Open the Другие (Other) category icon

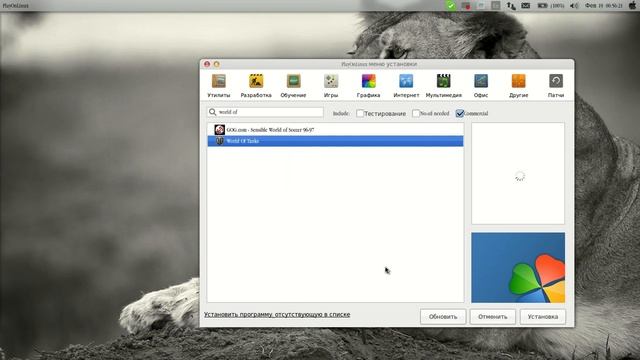[x=518, y=81]
